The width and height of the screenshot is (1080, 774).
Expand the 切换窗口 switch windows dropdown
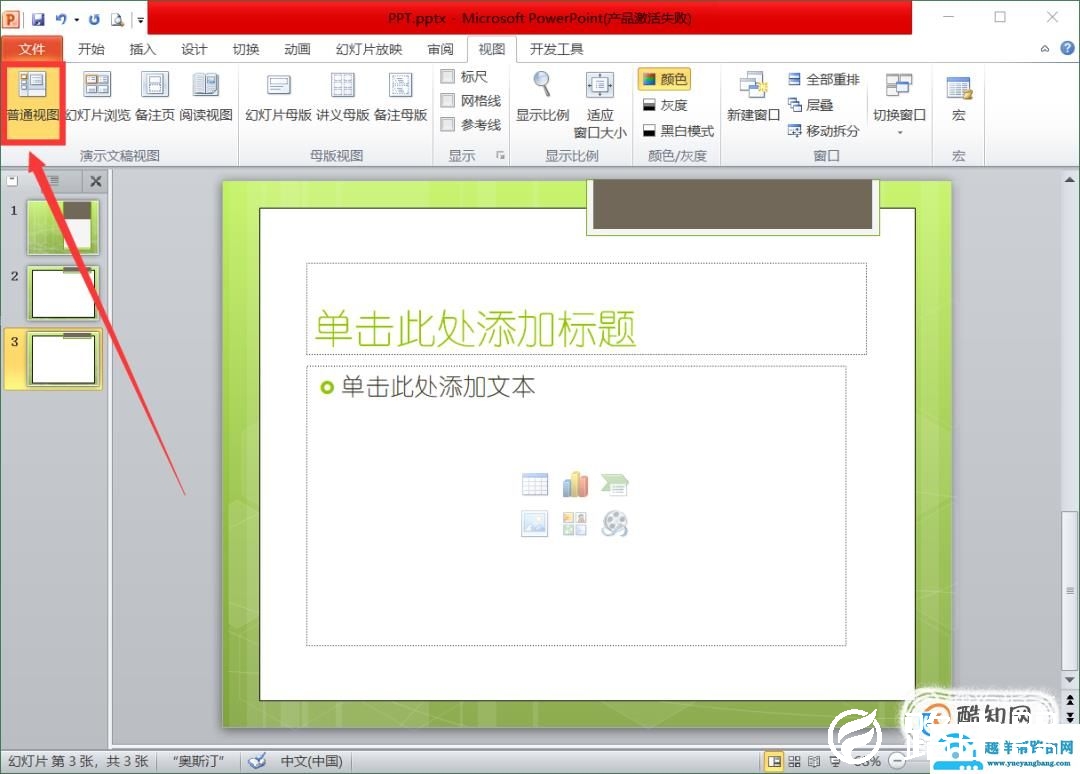click(899, 131)
